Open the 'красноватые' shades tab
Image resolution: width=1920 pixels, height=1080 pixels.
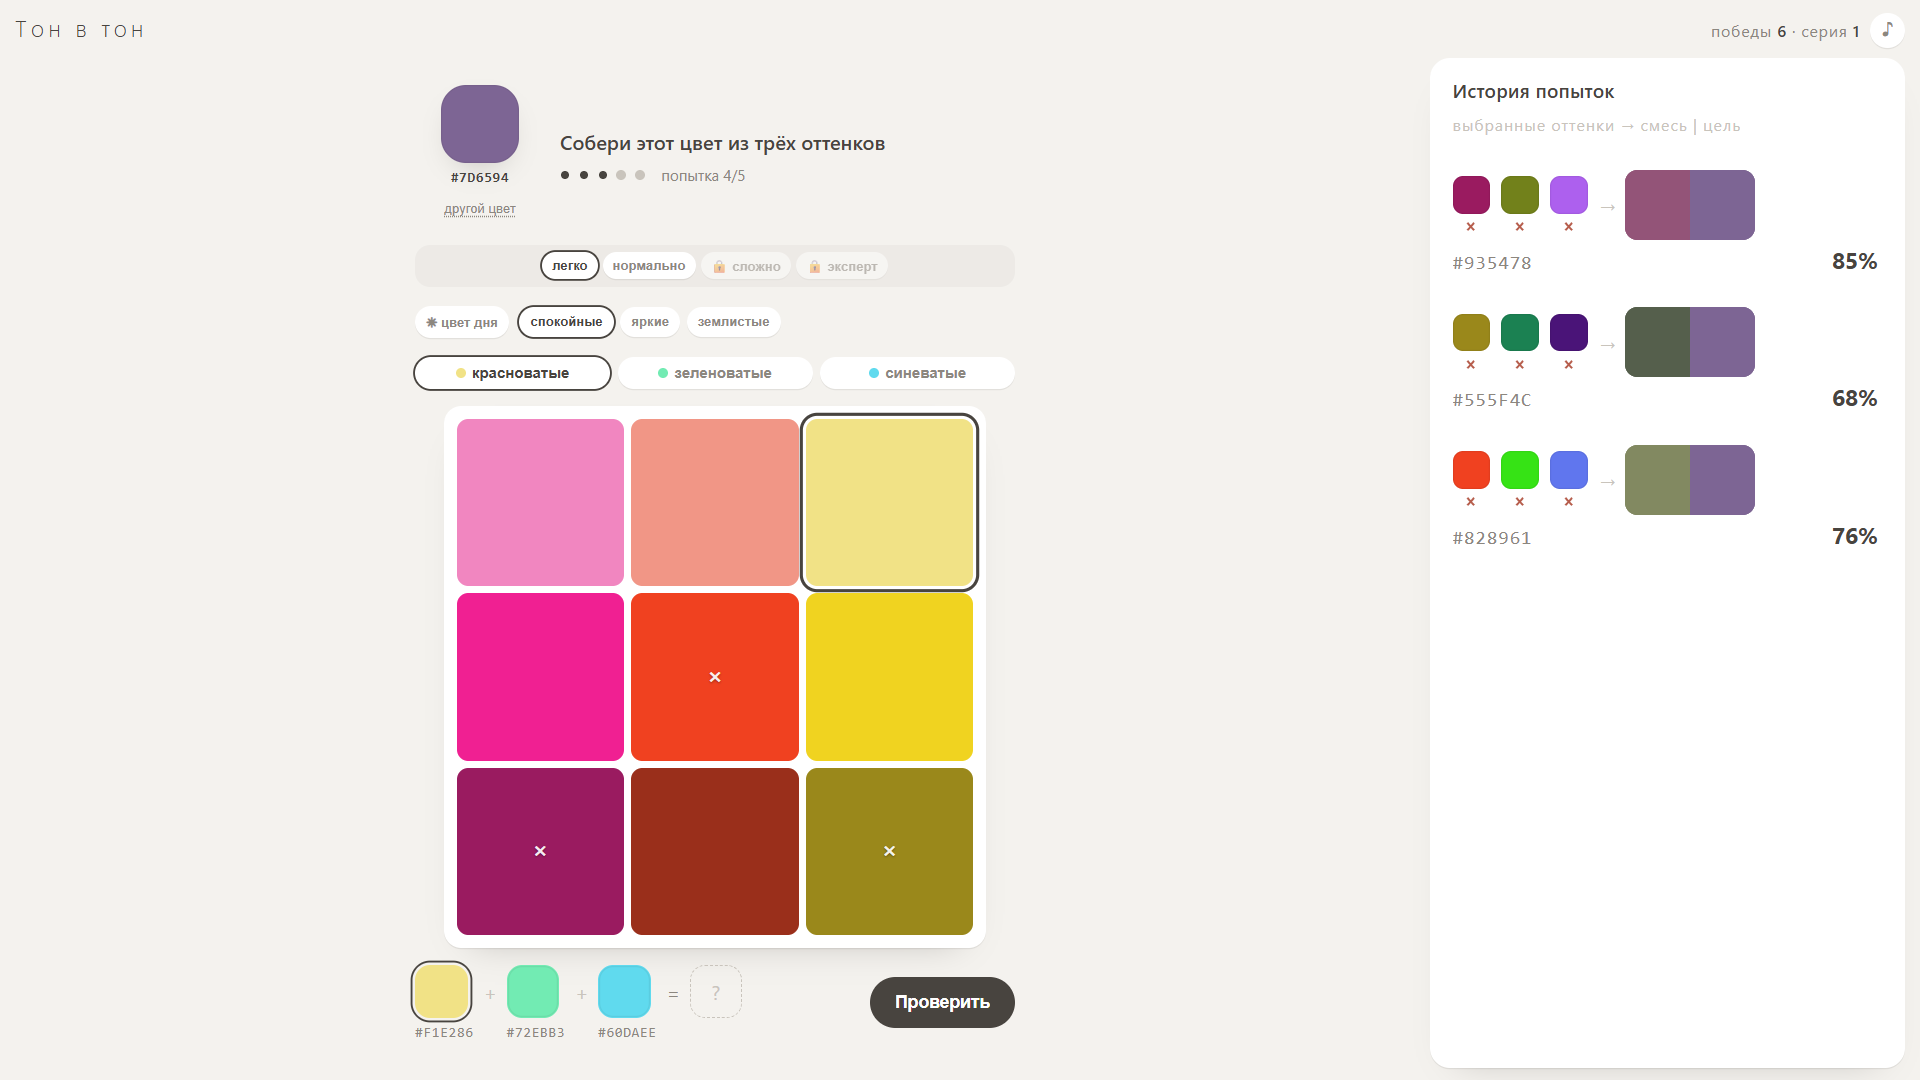click(x=512, y=373)
